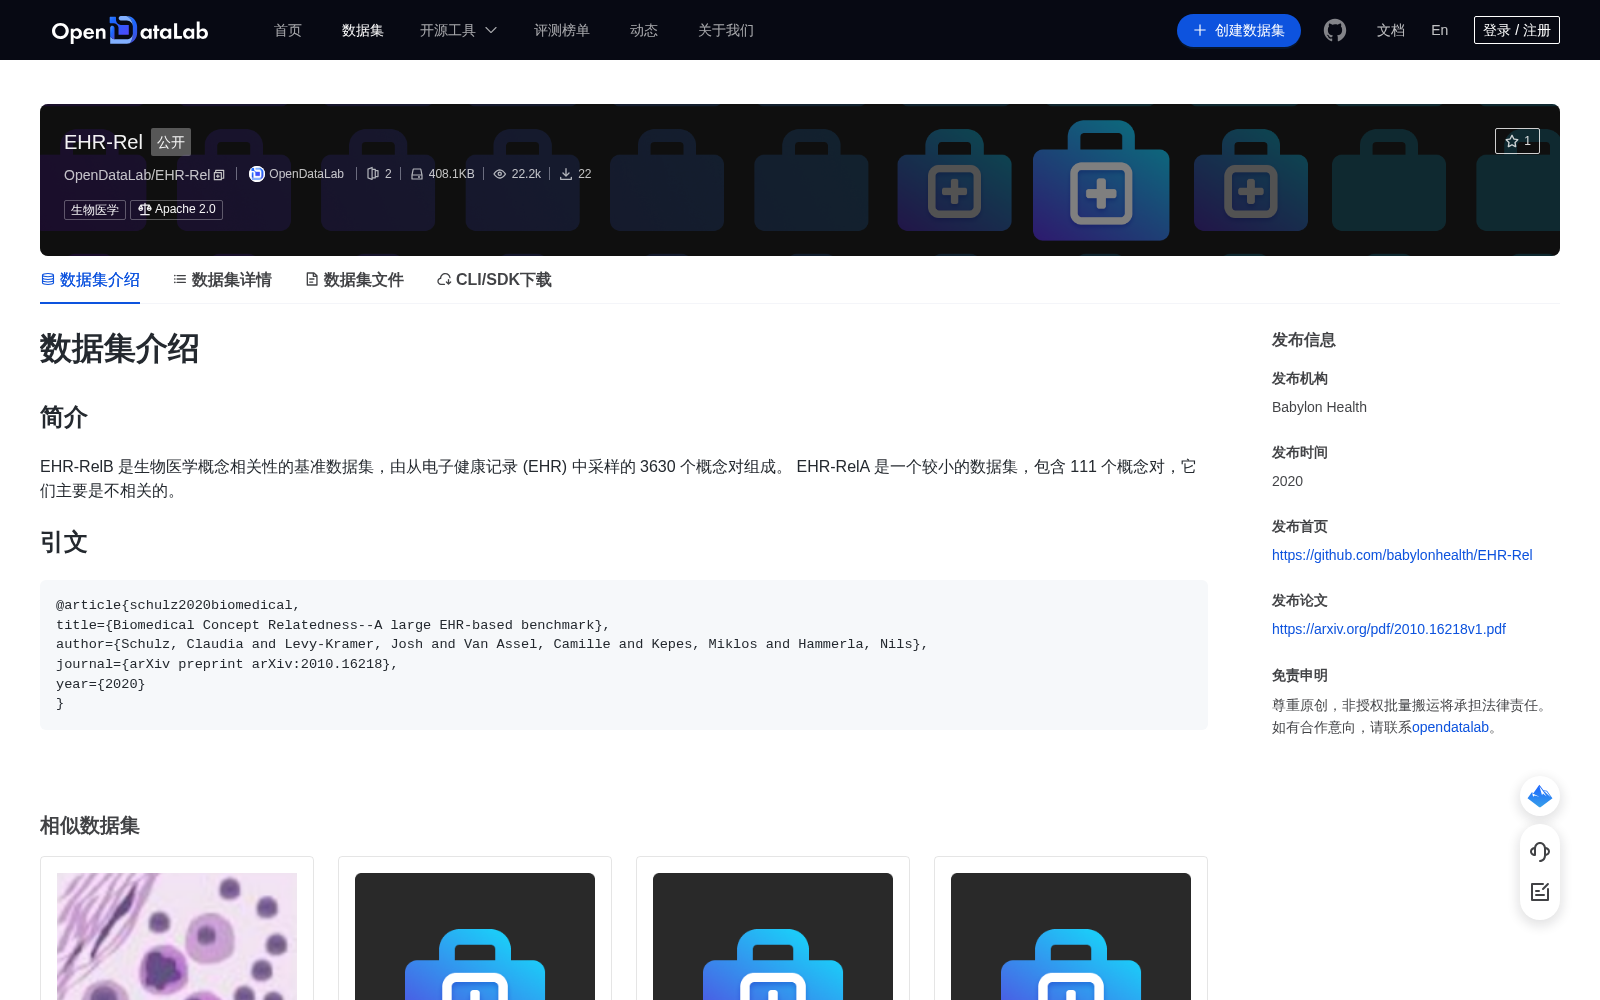The height and width of the screenshot is (1000, 1600).
Task: Switch to 数据集介绍 tab
Action: [x=90, y=280]
